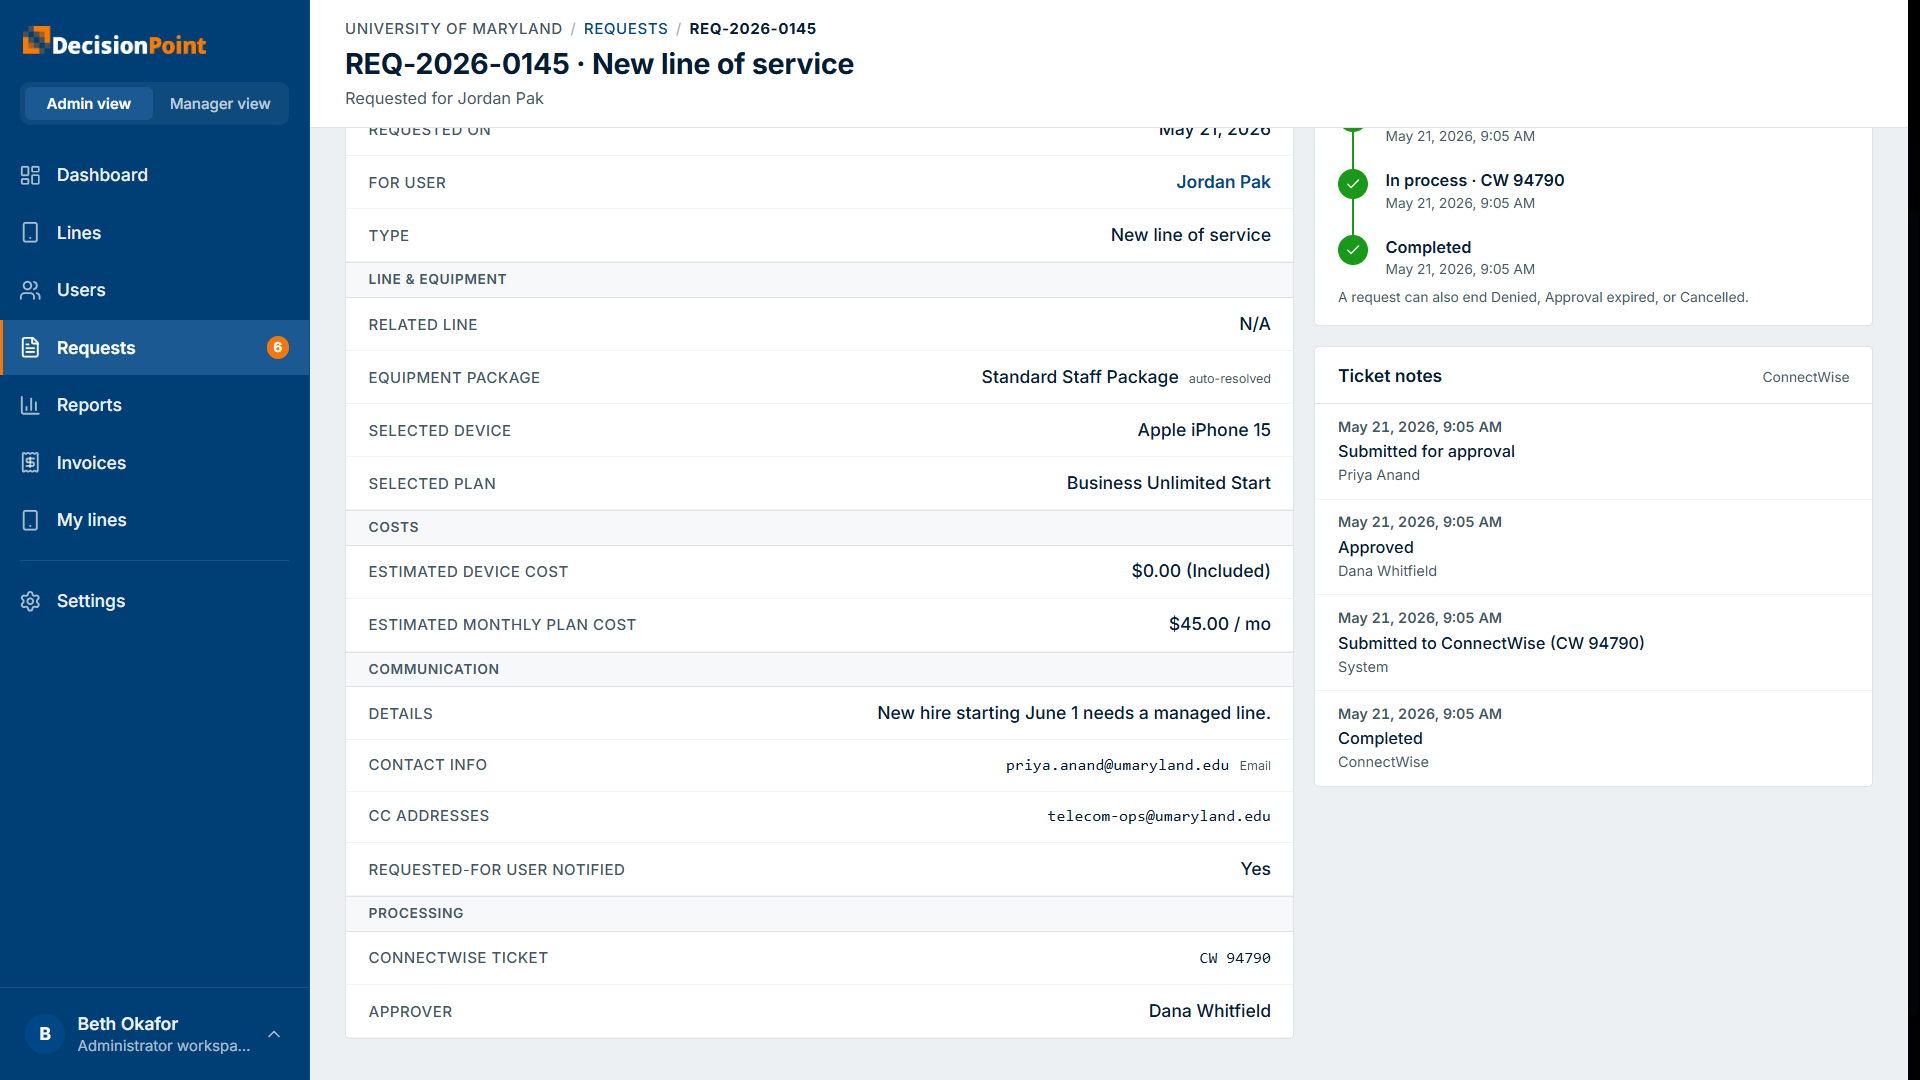Open Jordan Pak user link
Image resolution: width=1920 pixels, height=1080 pixels.
(1223, 182)
